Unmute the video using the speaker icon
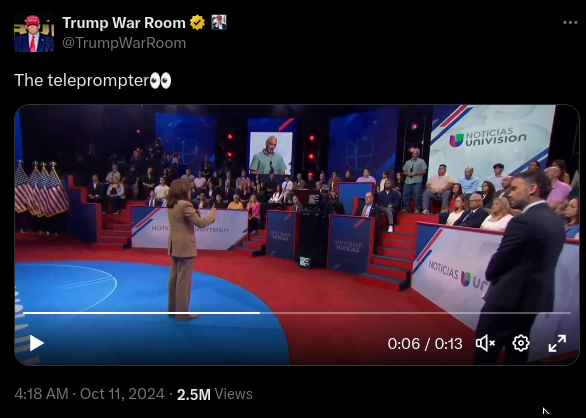 coord(485,343)
